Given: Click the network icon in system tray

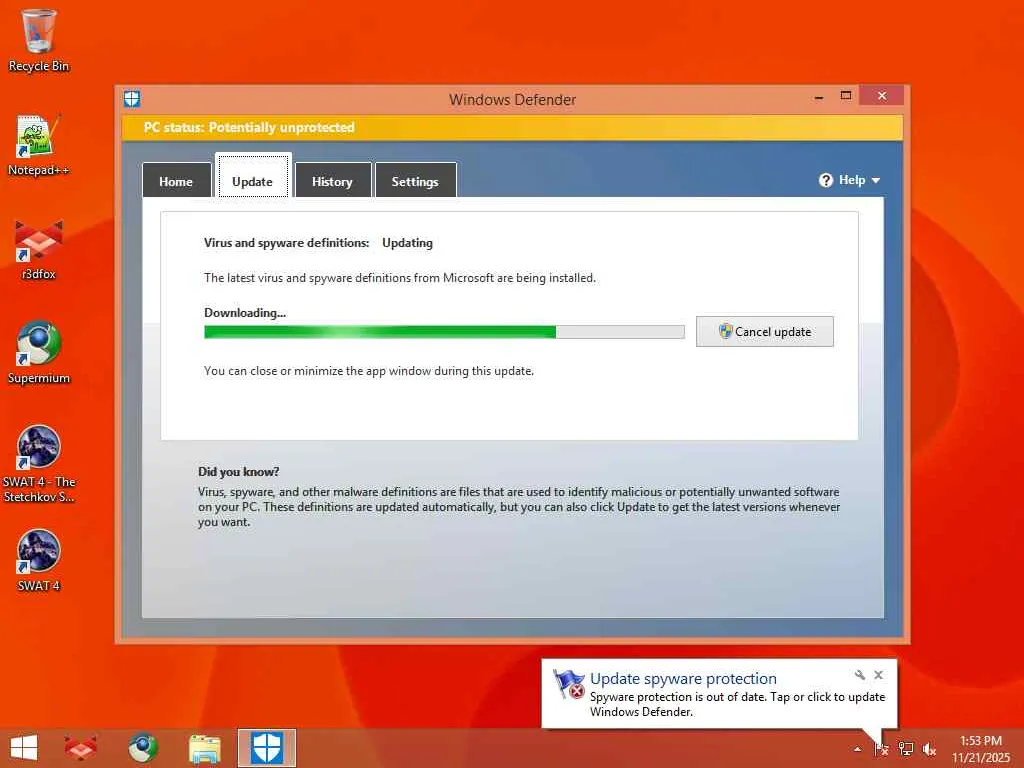Looking at the screenshot, I should coord(906,749).
